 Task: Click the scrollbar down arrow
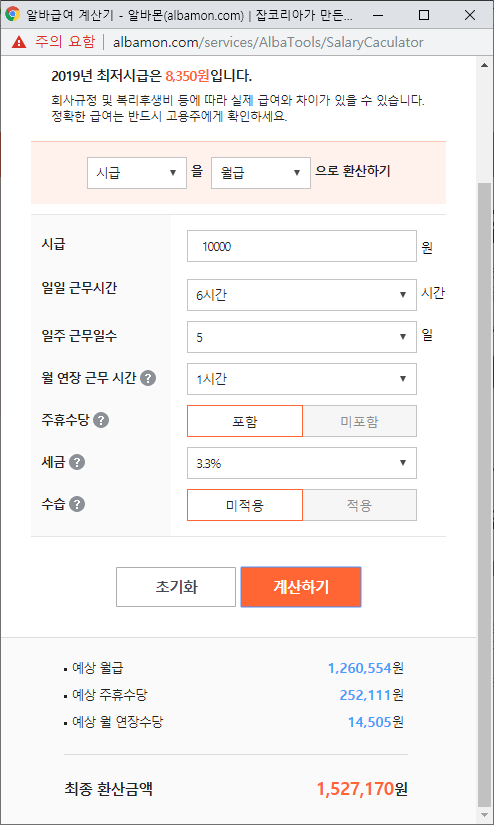(x=484, y=814)
